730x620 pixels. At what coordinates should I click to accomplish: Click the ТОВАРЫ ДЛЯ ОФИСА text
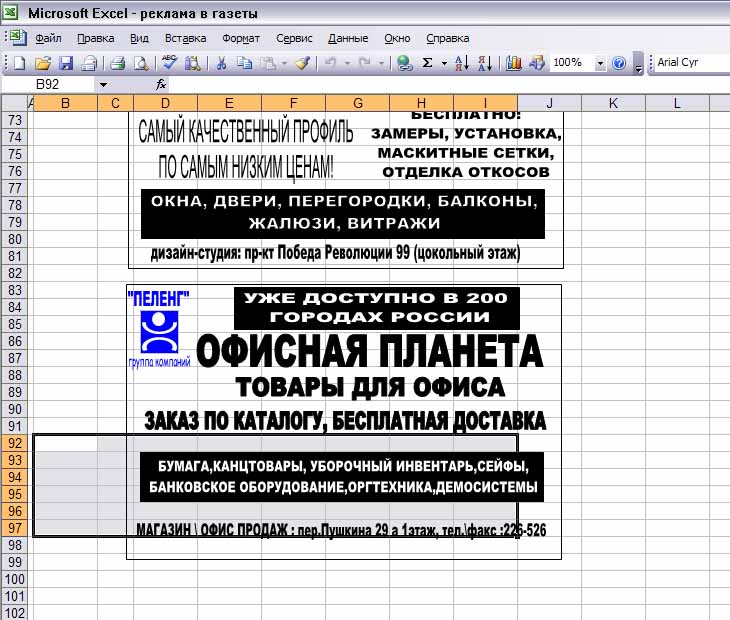370,387
